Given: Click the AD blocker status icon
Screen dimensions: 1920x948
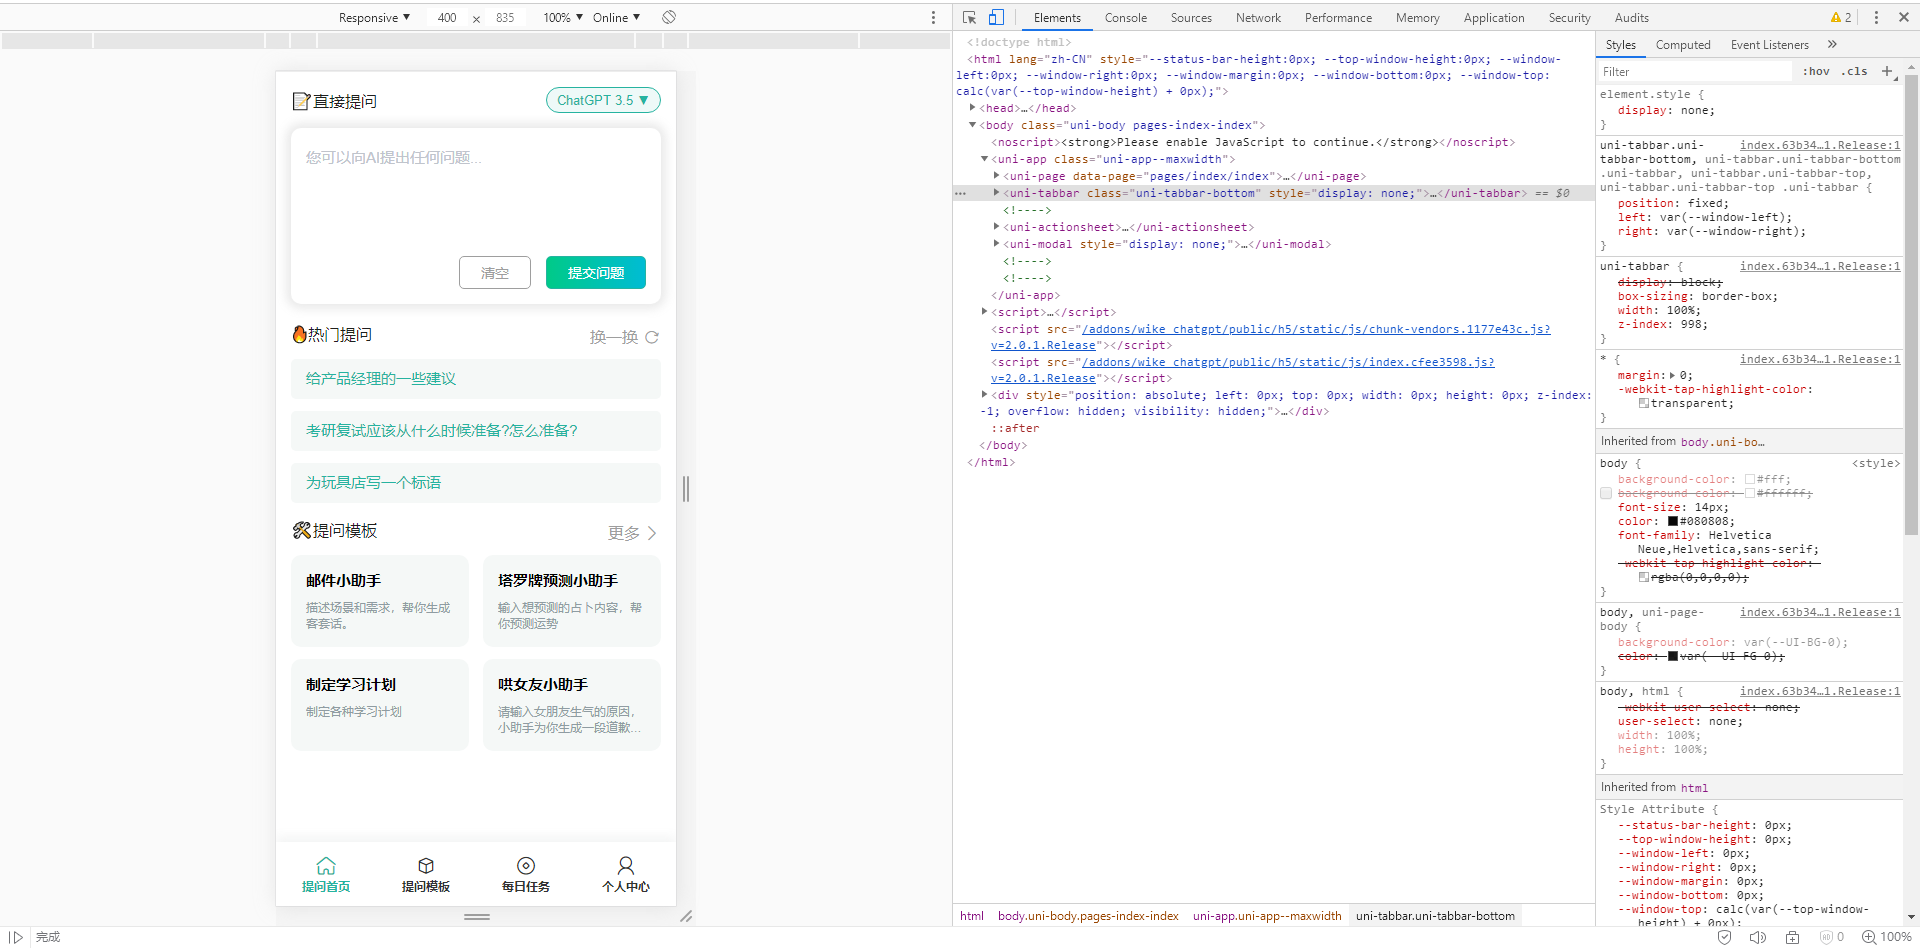Looking at the screenshot, I should click(1827, 937).
